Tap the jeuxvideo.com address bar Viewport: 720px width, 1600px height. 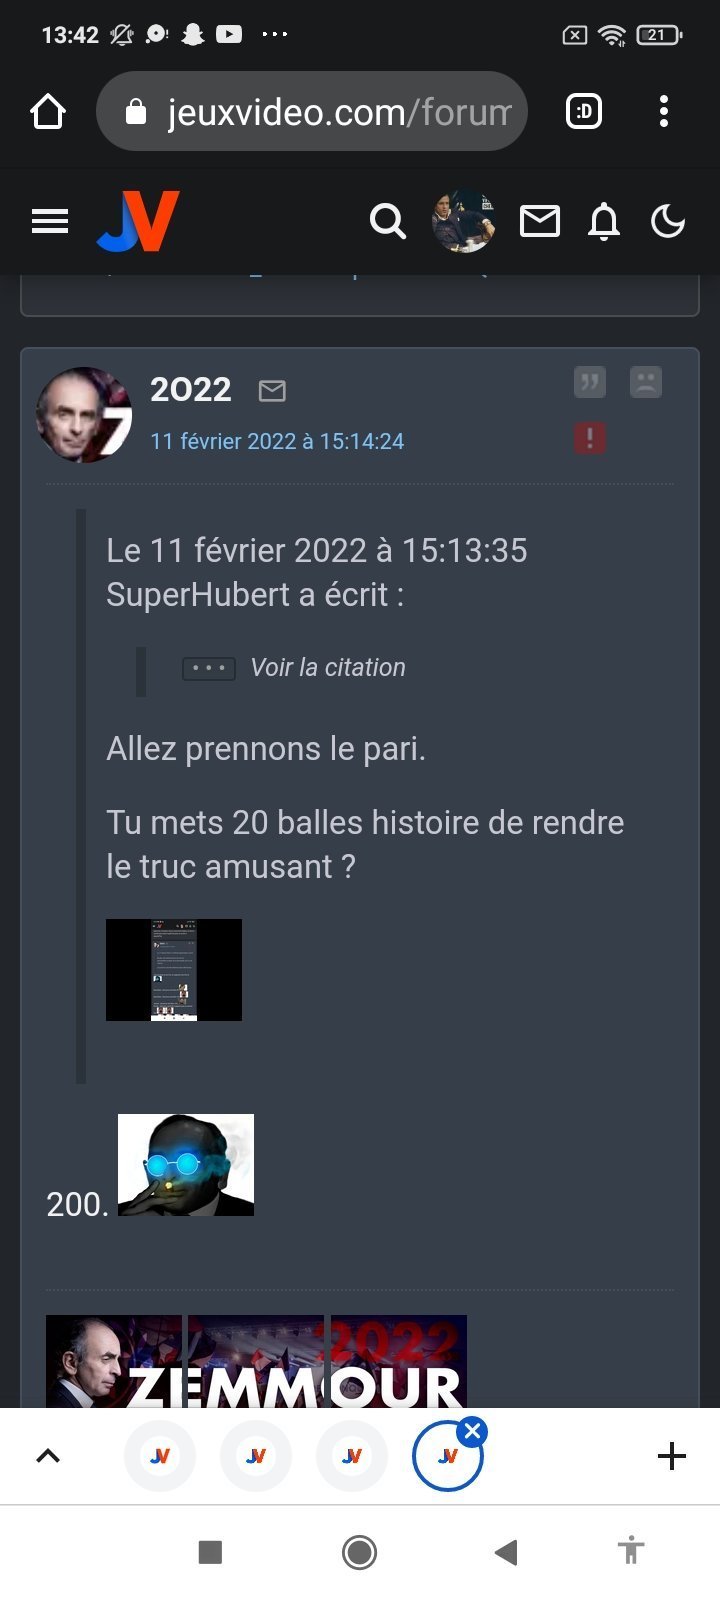click(x=312, y=111)
